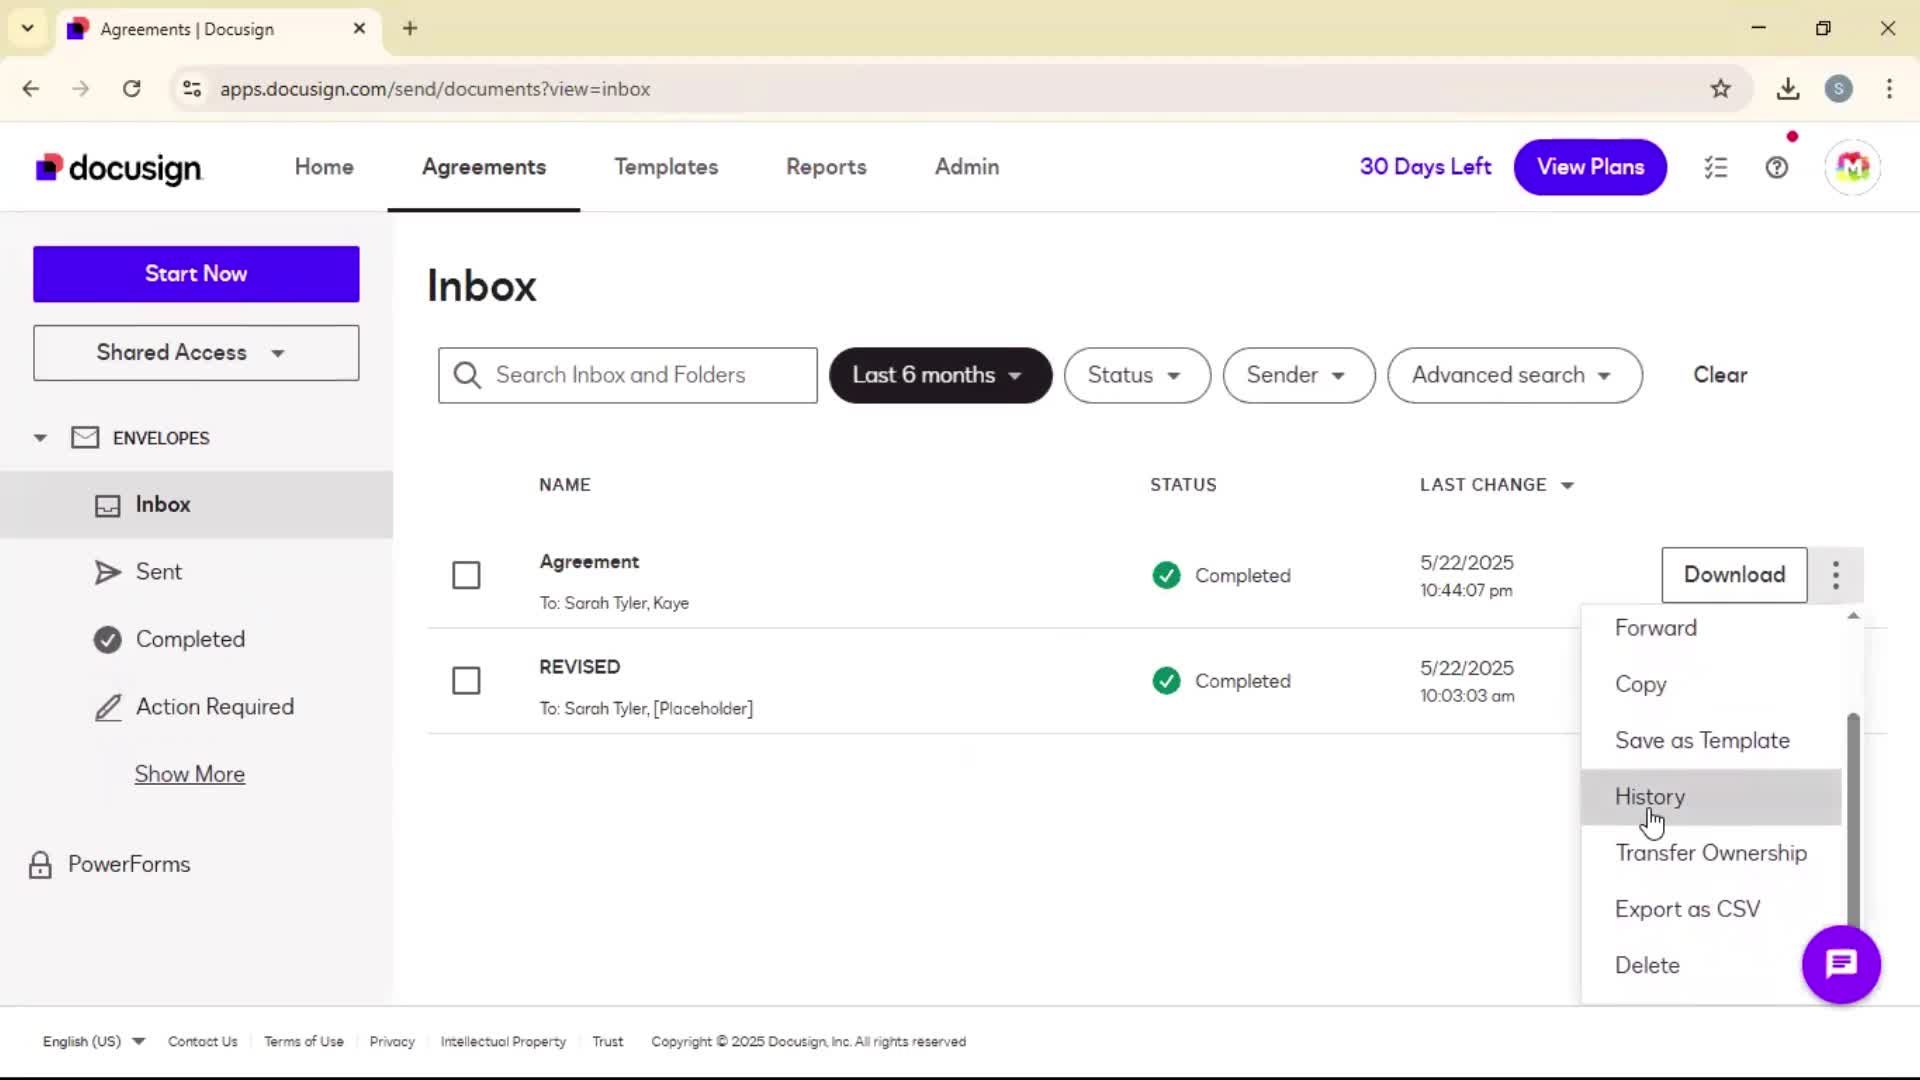Open the REVISED envelope name

[580, 667]
